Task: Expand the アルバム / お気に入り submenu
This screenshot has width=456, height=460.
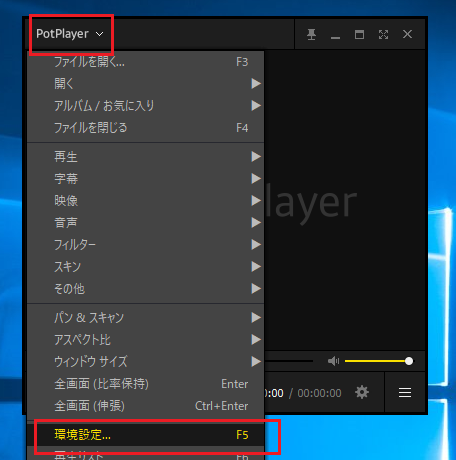Action: pyautogui.click(x=146, y=106)
